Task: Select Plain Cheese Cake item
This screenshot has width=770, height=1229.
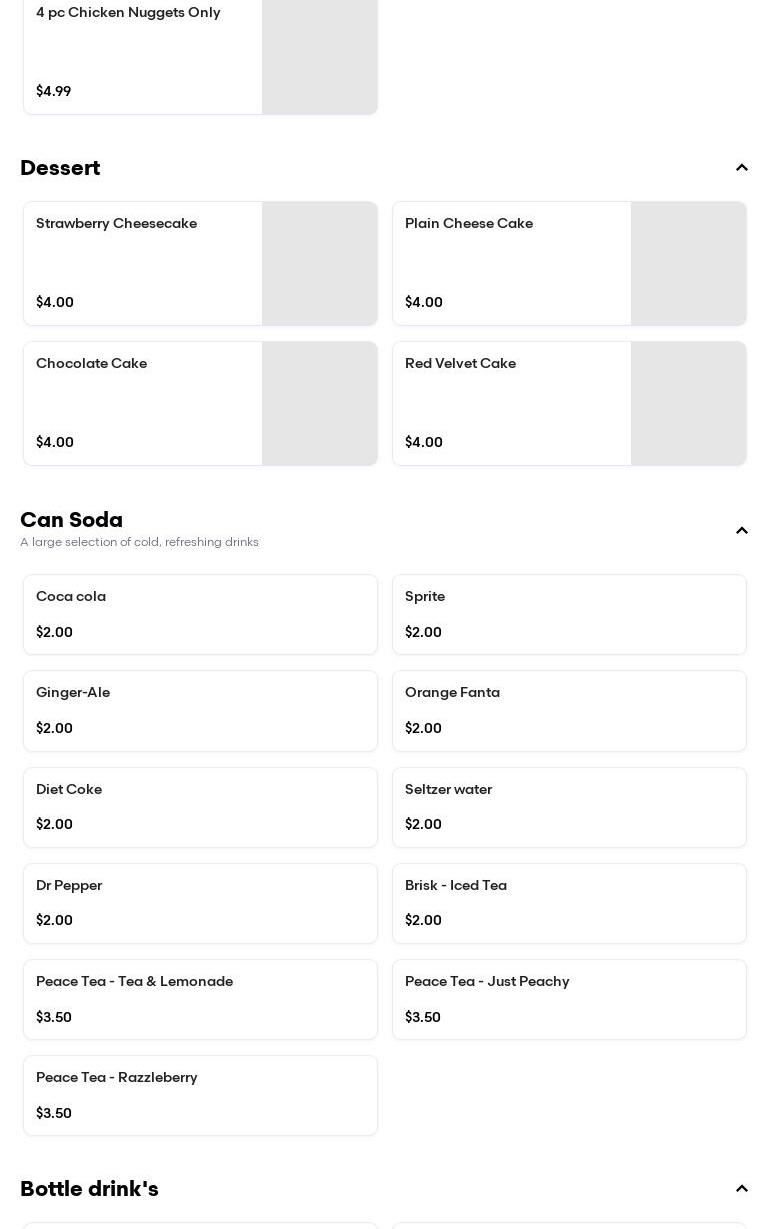Action: [x=512, y=262]
